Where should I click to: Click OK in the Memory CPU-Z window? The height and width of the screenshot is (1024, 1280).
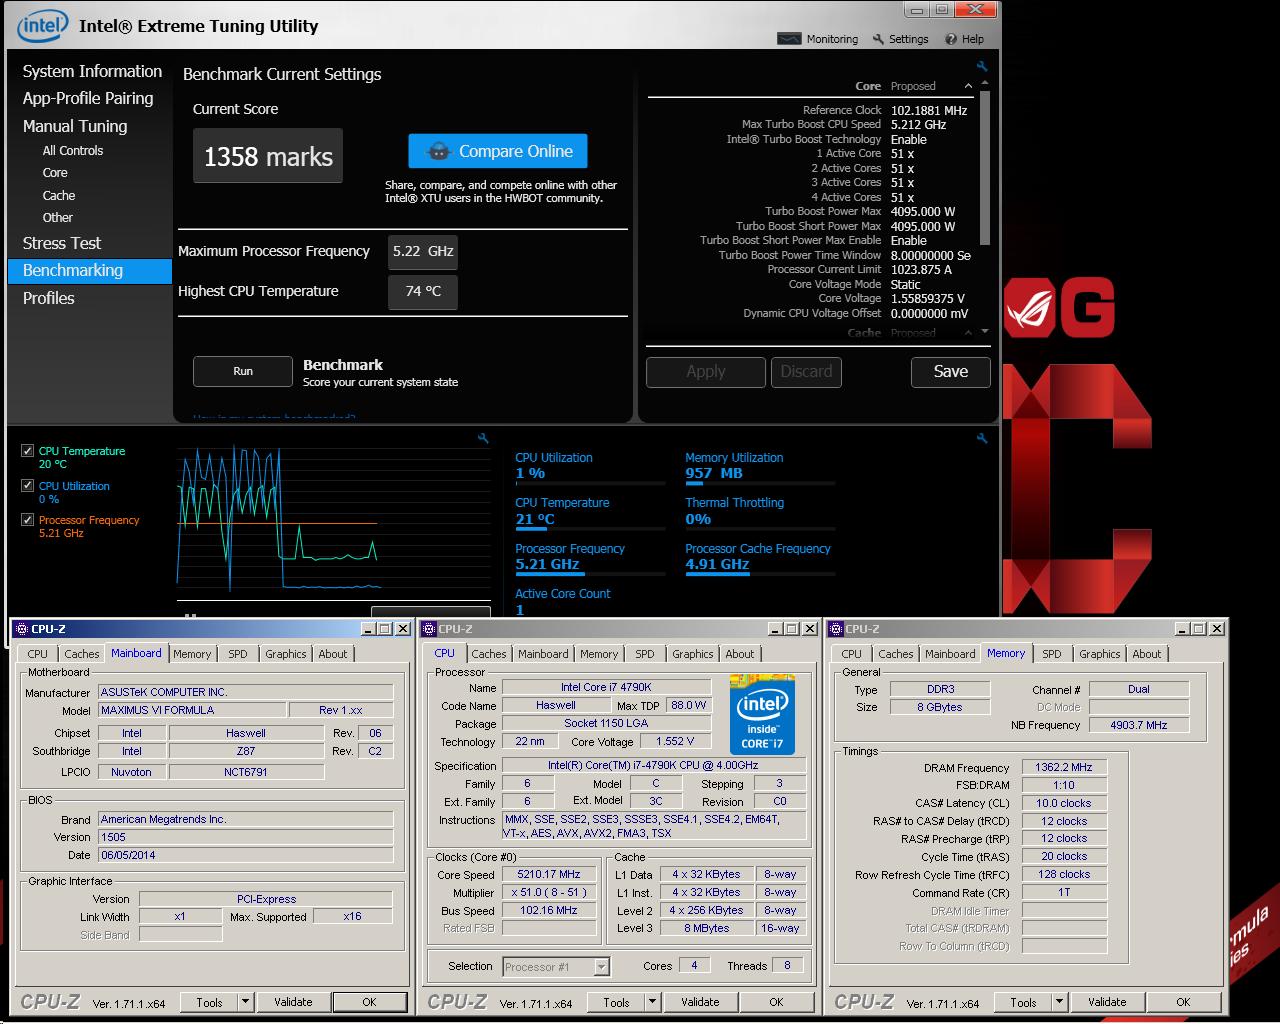pyautogui.click(x=1183, y=1002)
